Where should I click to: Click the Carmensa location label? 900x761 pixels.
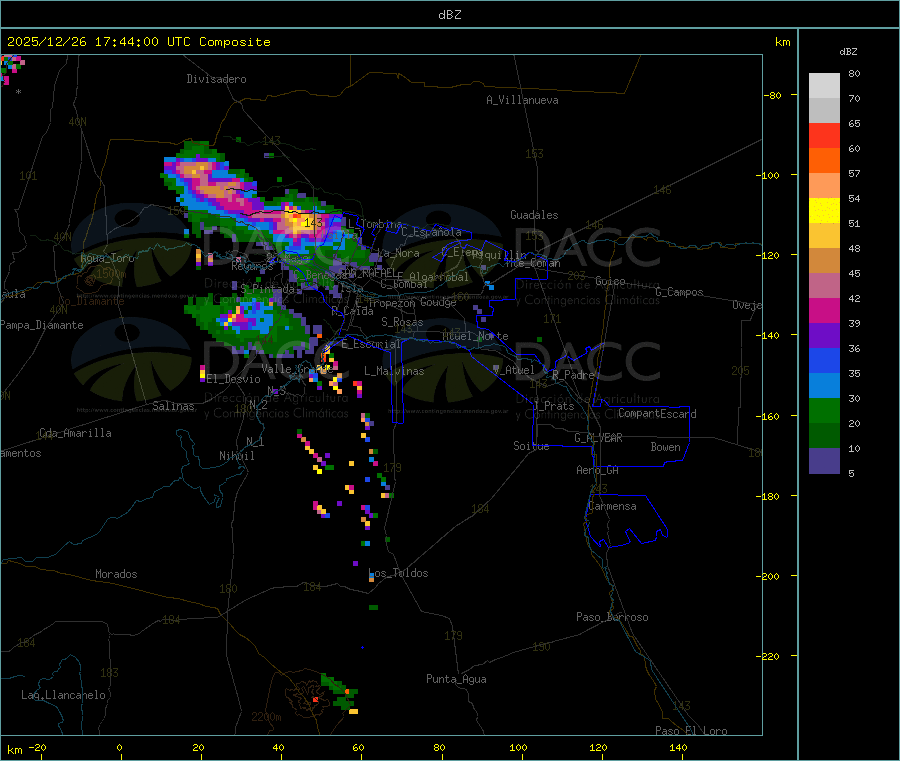pyautogui.click(x=612, y=506)
